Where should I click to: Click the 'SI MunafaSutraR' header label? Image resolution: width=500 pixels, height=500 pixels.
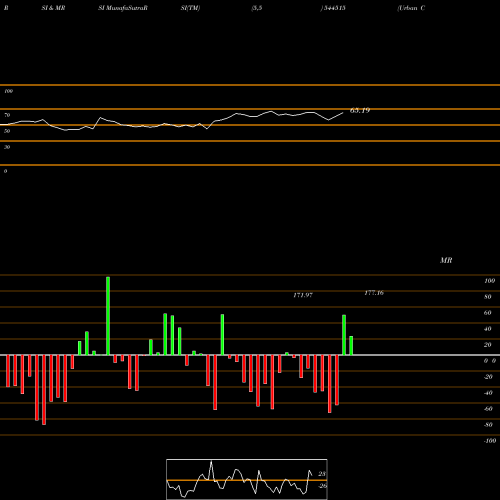tap(123, 8)
